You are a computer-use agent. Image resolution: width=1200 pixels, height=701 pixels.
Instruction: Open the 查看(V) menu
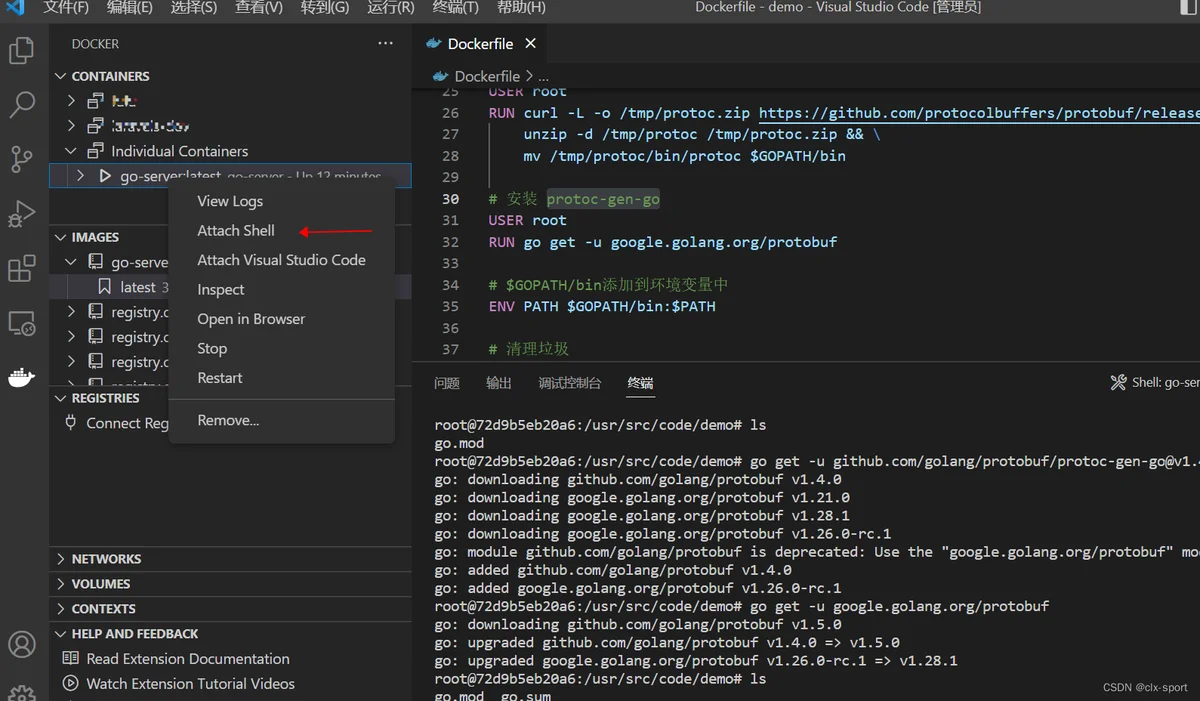259,8
